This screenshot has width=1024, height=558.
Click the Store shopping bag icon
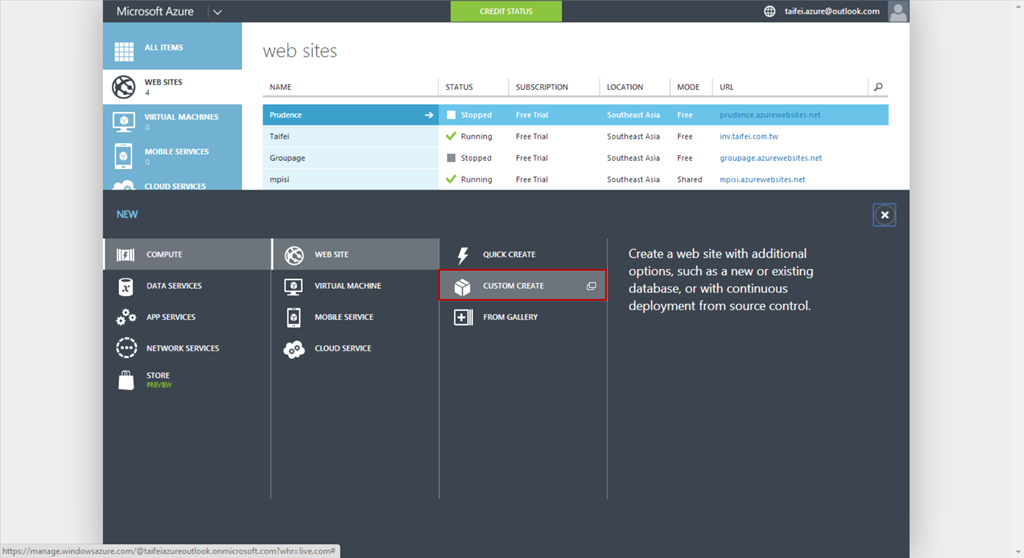(126, 380)
